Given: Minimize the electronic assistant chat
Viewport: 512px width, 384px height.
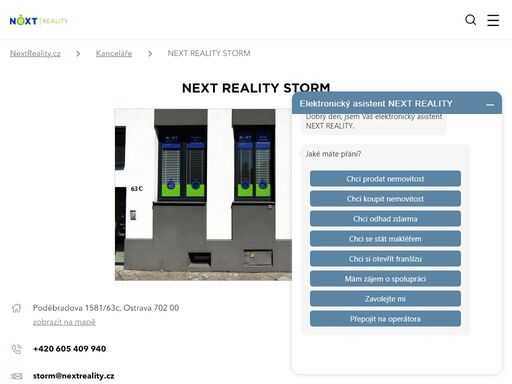Looking at the screenshot, I should tap(490, 105).
